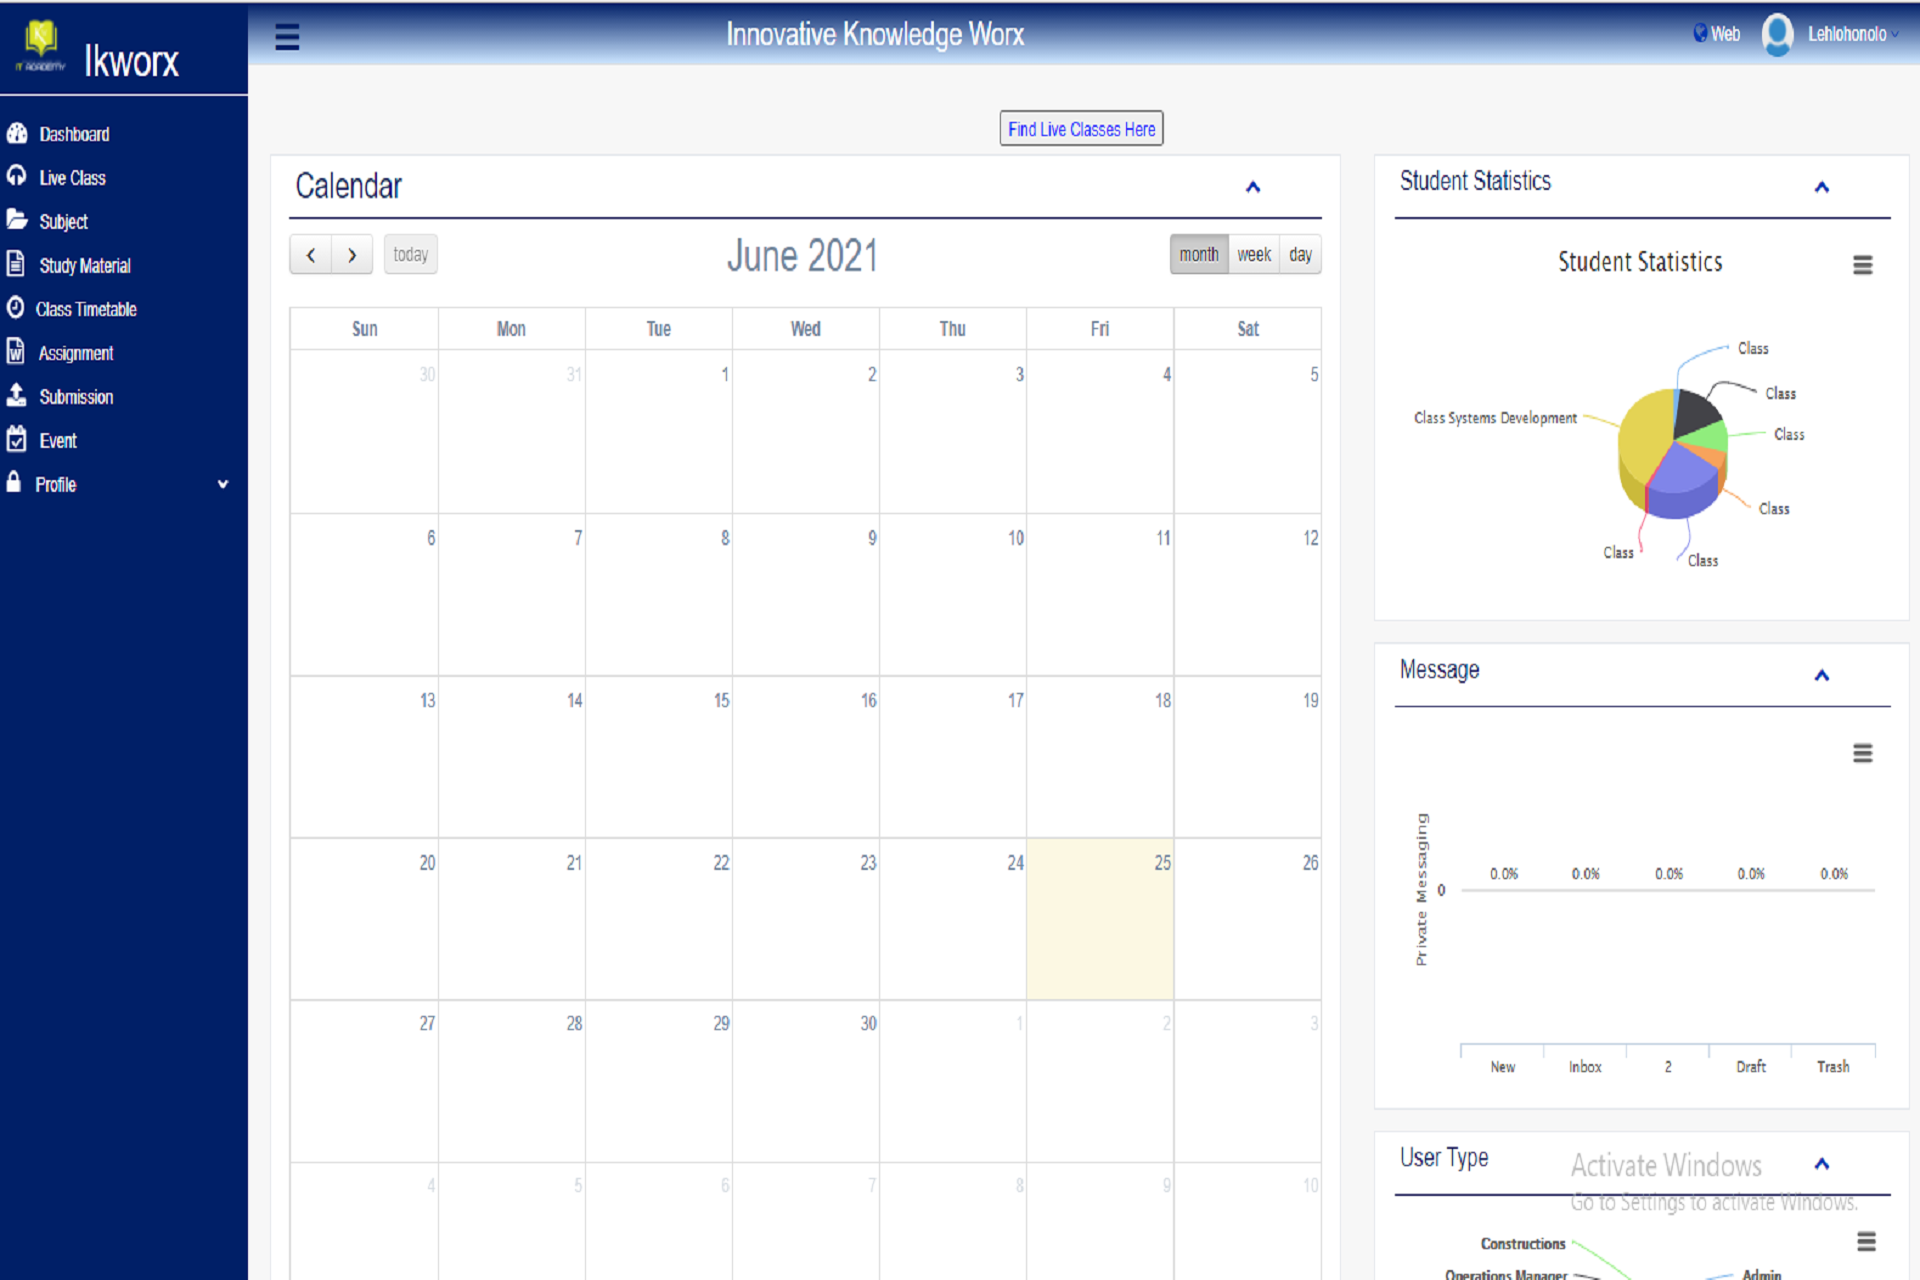Click the Study Material document icon
Viewport: 1920px width, 1280px height.
point(16,264)
